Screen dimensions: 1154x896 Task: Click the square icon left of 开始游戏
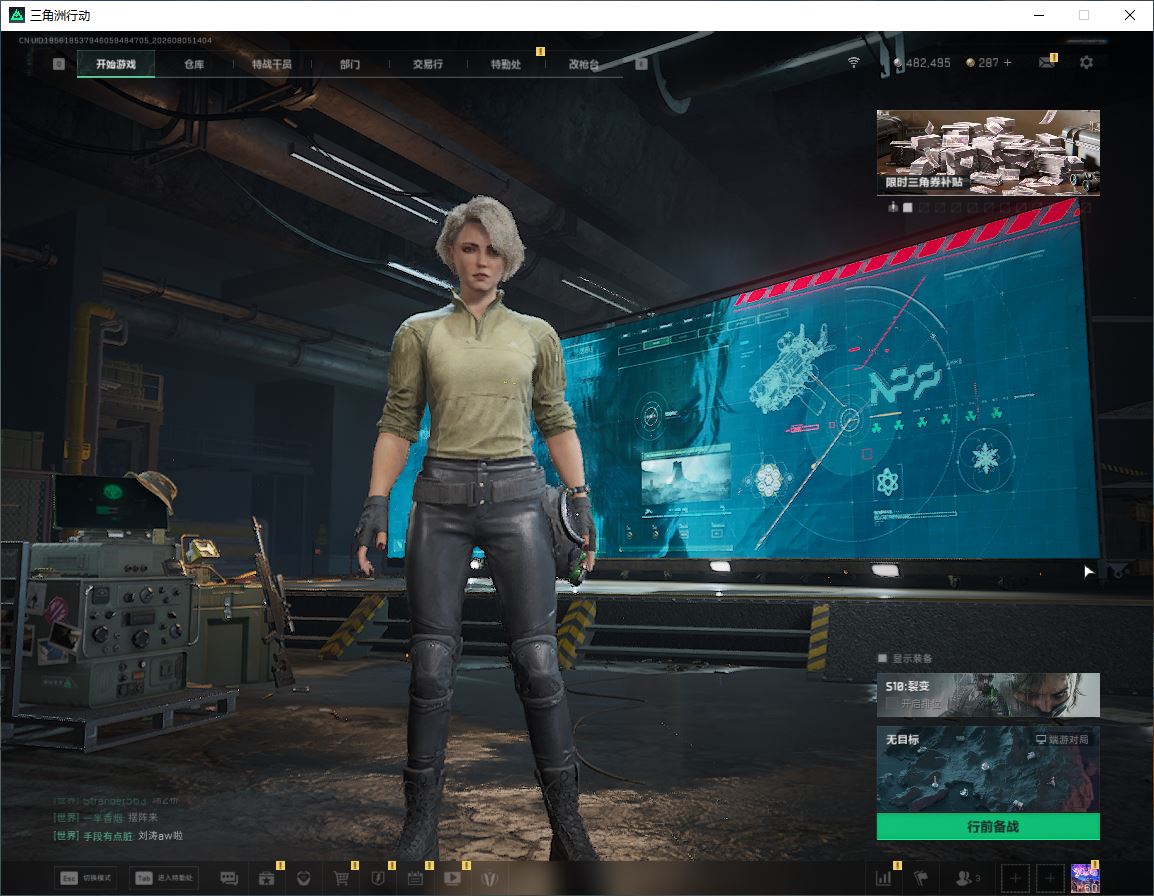pyautogui.click(x=59, y=64)
